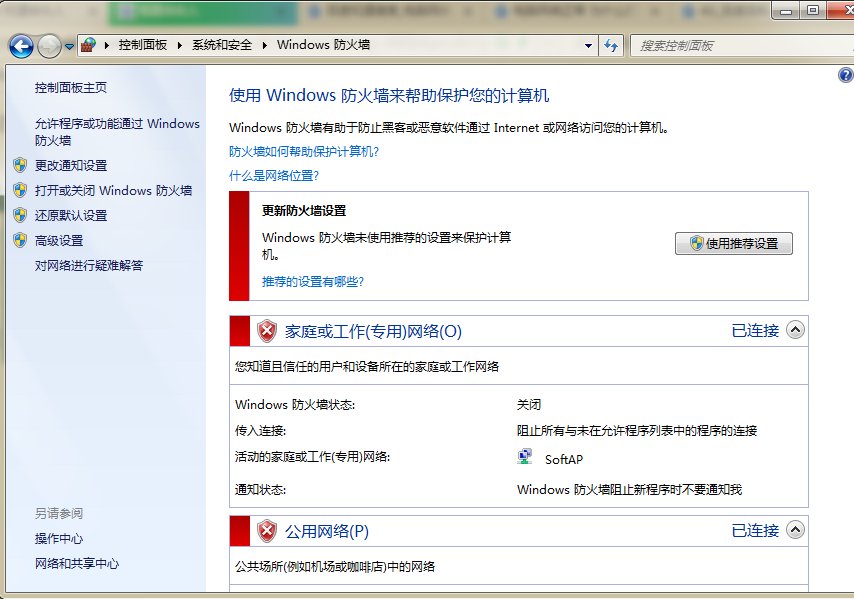Click 已连接 status in 家庭或工作 section

[755, 331]
